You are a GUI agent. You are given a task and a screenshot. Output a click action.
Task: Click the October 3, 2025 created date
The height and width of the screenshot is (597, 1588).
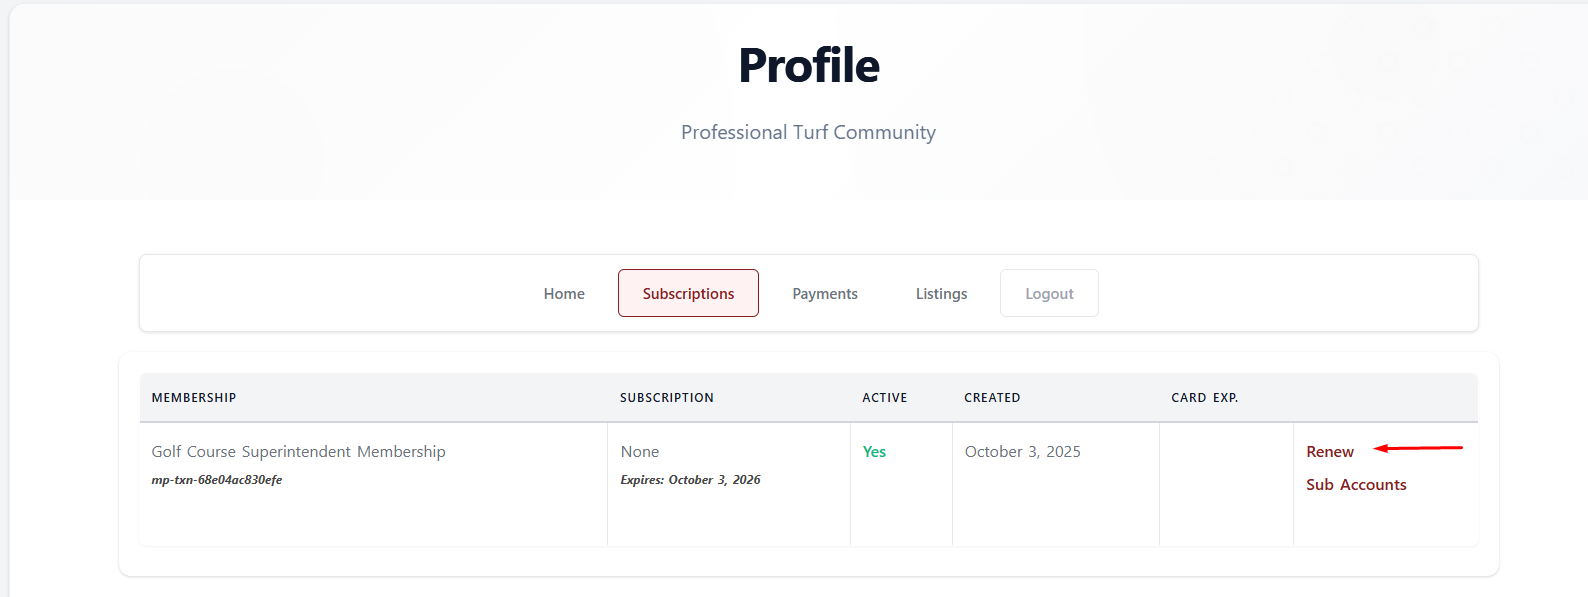1022,452
